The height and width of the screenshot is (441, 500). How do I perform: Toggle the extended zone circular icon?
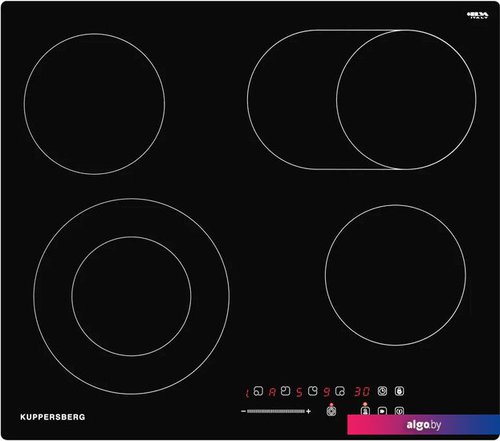(331, 411)
